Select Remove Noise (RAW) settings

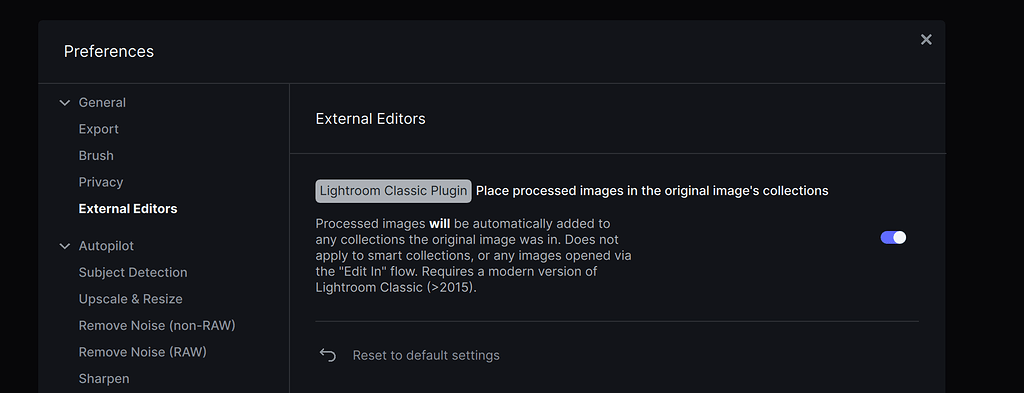[142, 352]
